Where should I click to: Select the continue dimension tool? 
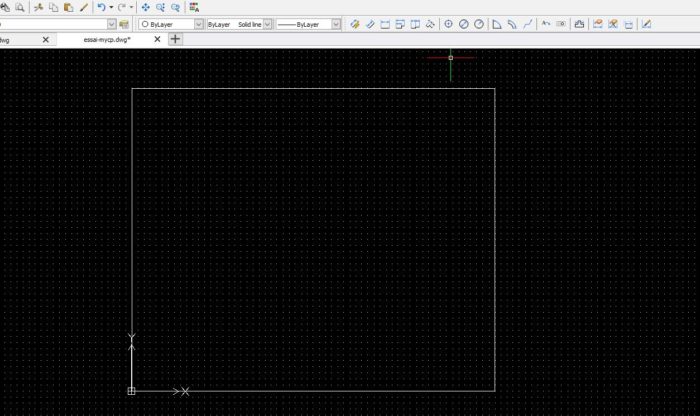pyautogui.click(x=415, y=24)
